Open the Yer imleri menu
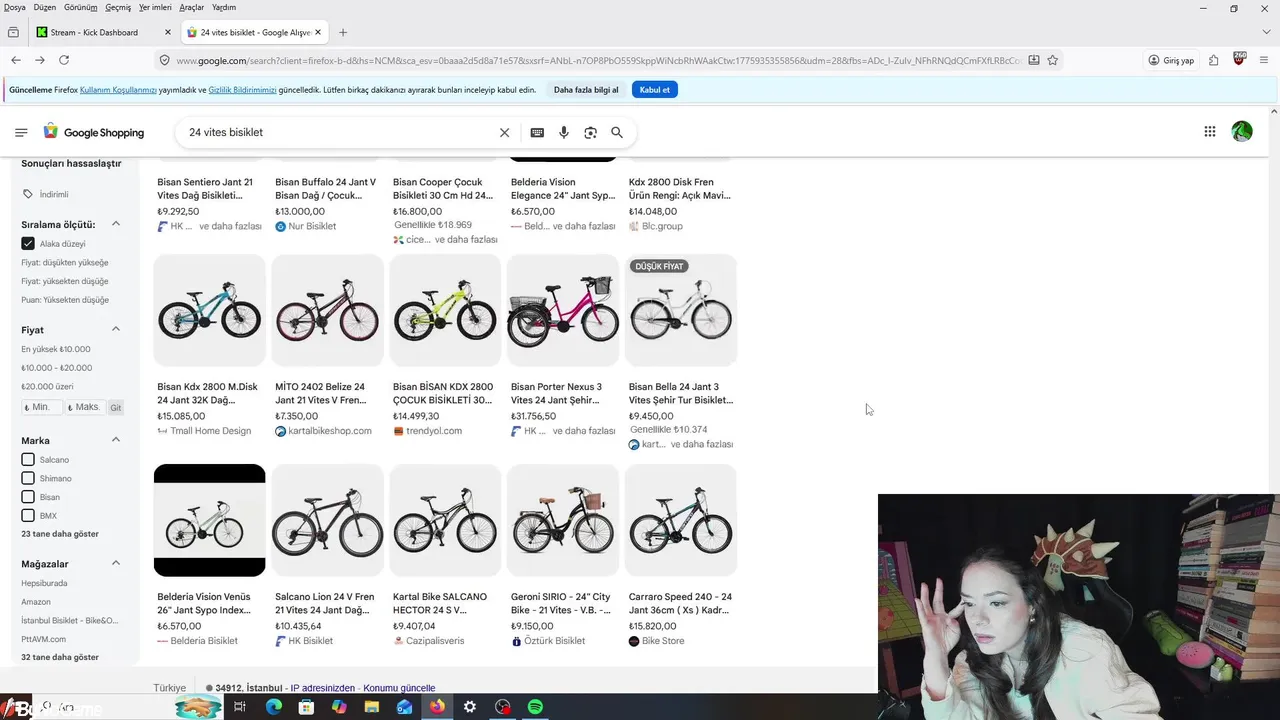1280x720 pixels. tap(156, 7)
